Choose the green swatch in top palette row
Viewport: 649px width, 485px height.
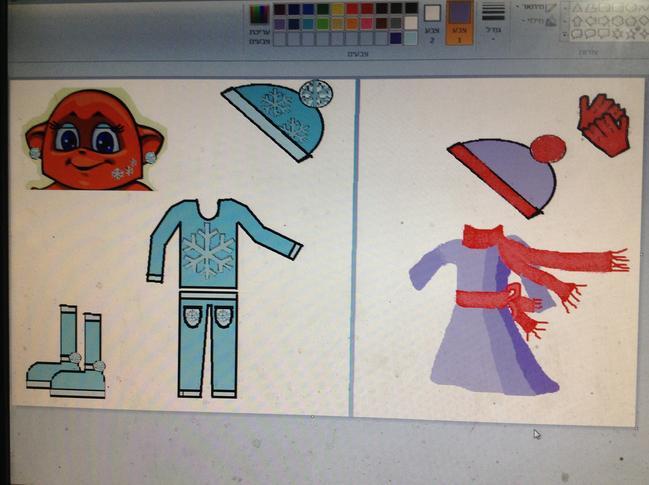coord(323,8)
